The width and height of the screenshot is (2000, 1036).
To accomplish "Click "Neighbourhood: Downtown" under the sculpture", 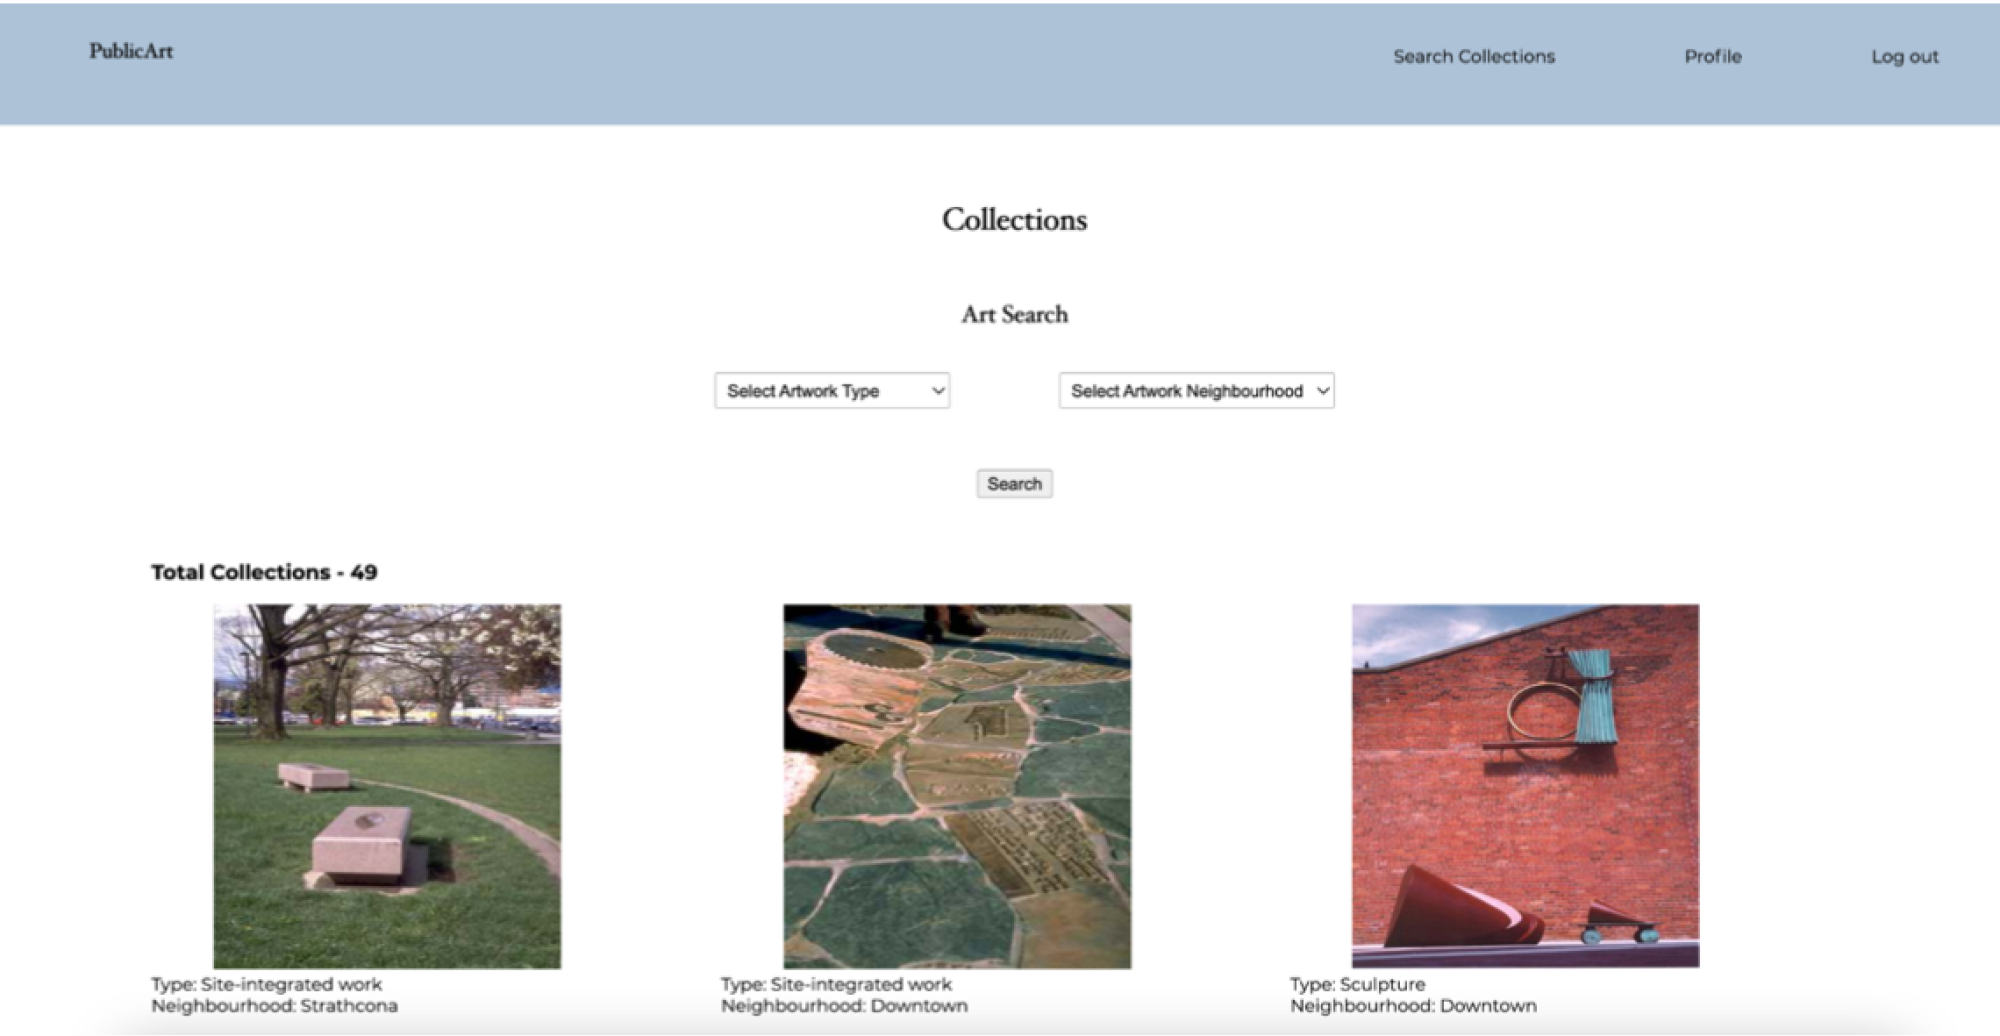I will pyautogui.click(x=1413, y=1006).
